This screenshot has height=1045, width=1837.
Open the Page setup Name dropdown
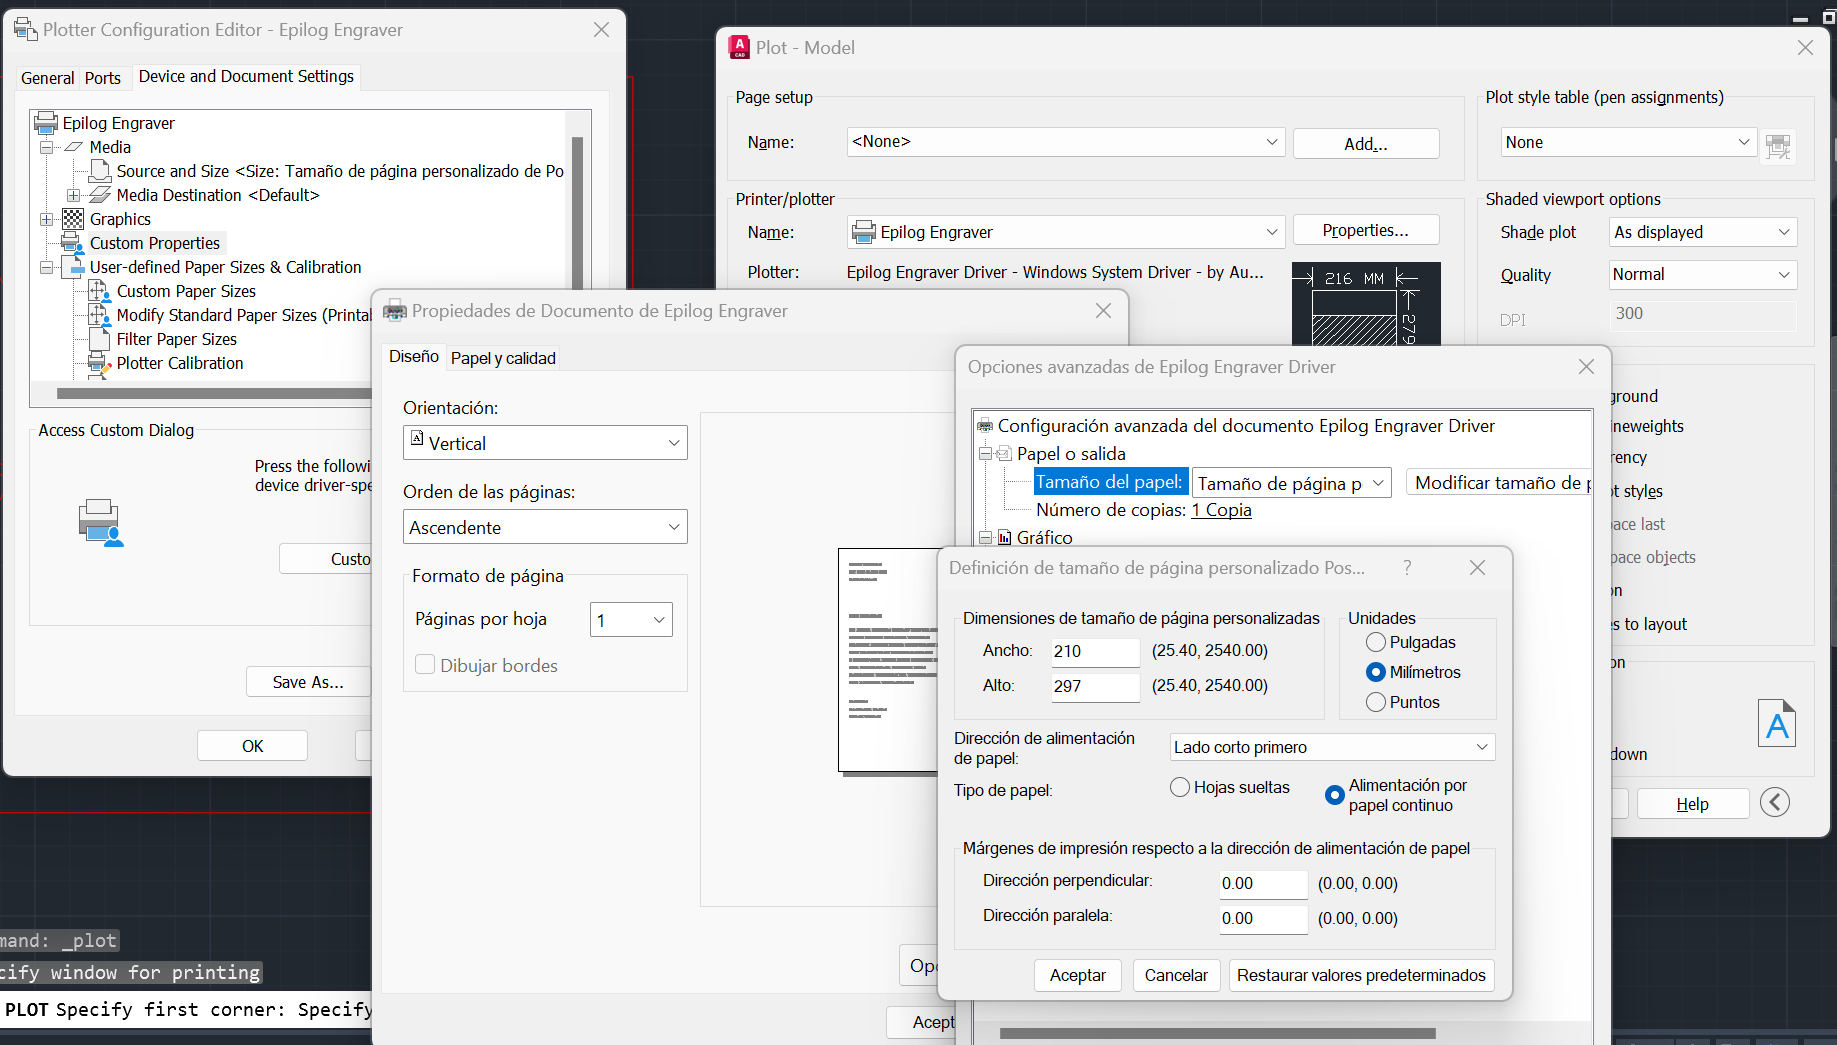point(1066,142)
